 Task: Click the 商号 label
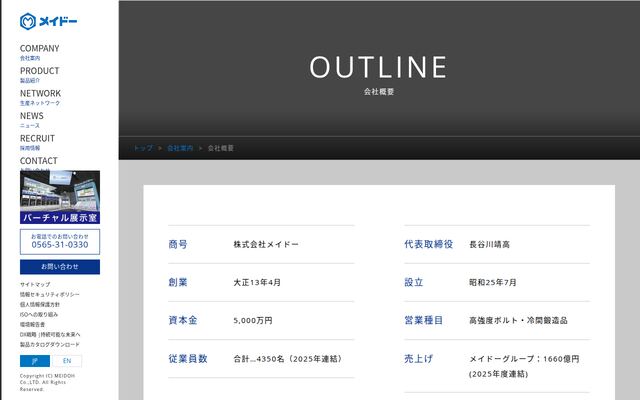178,244
